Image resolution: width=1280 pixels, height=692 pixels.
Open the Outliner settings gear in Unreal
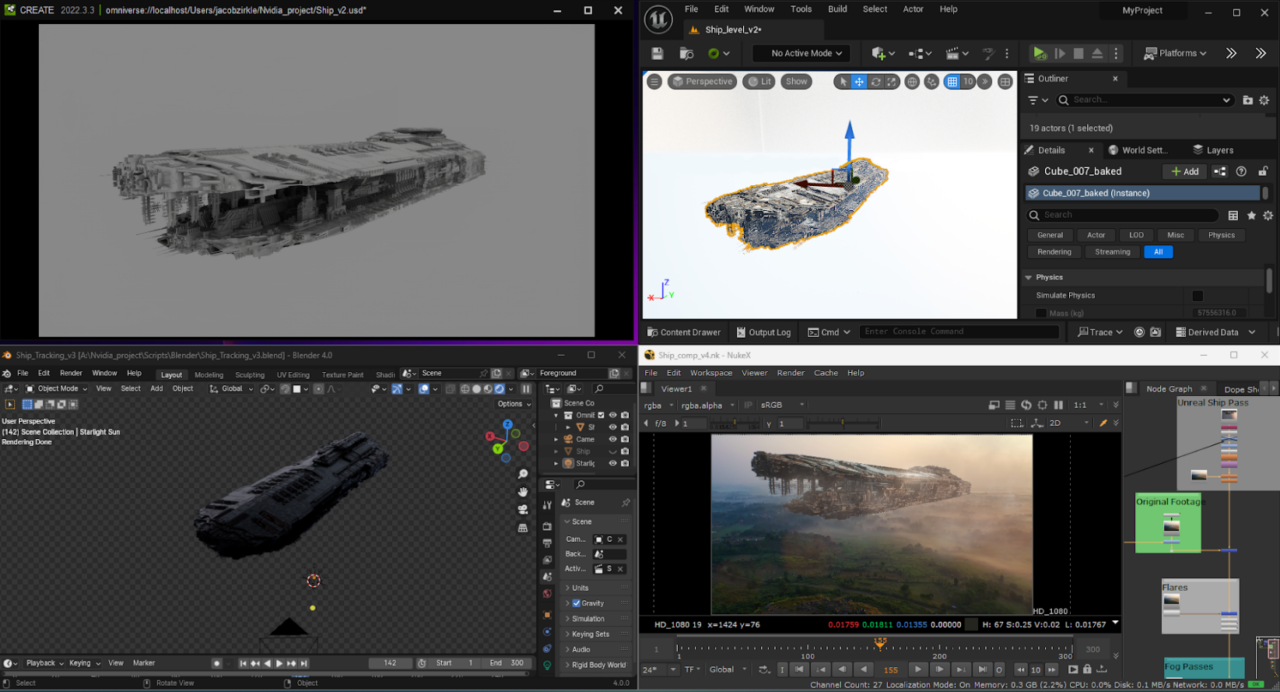click(1263, 100)
